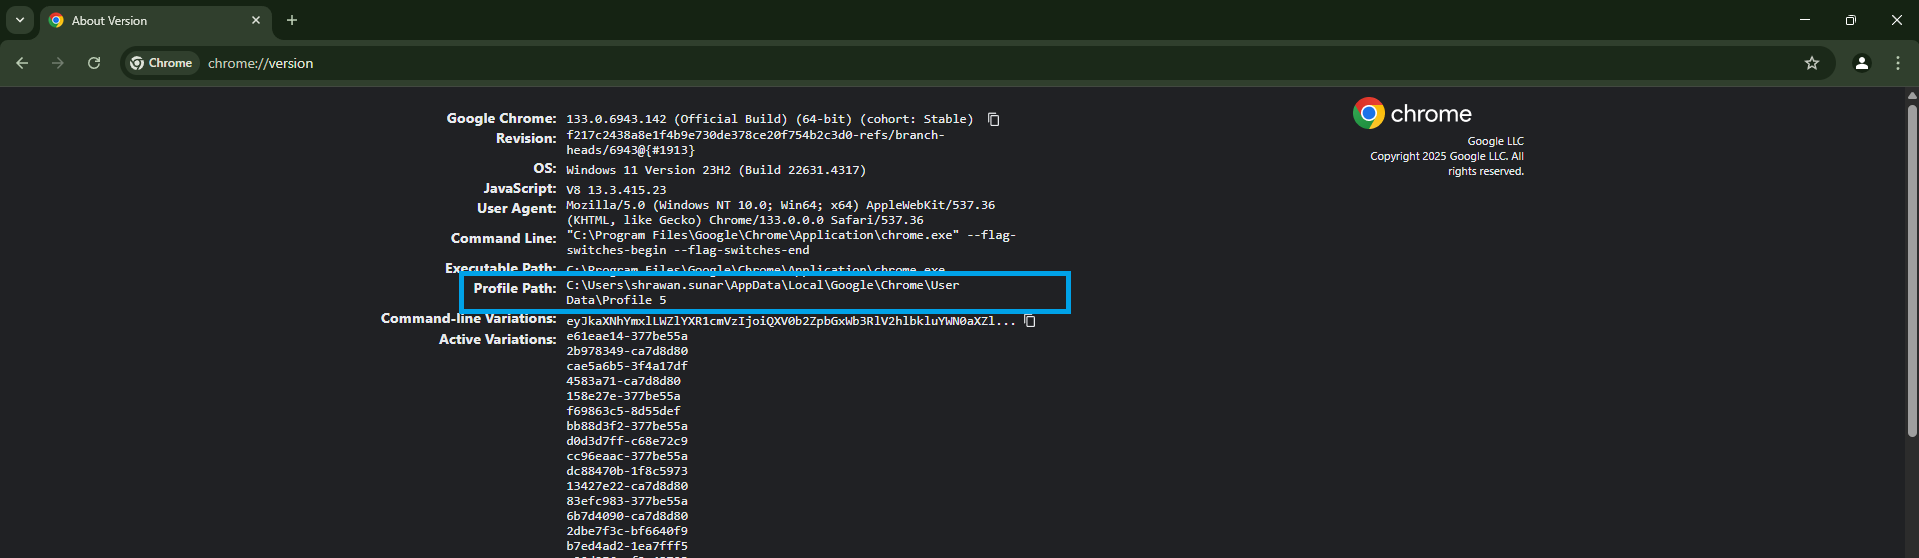Minimize the Chrome window
Viewport: 1919px width, 558px height.
point(1804,20)
